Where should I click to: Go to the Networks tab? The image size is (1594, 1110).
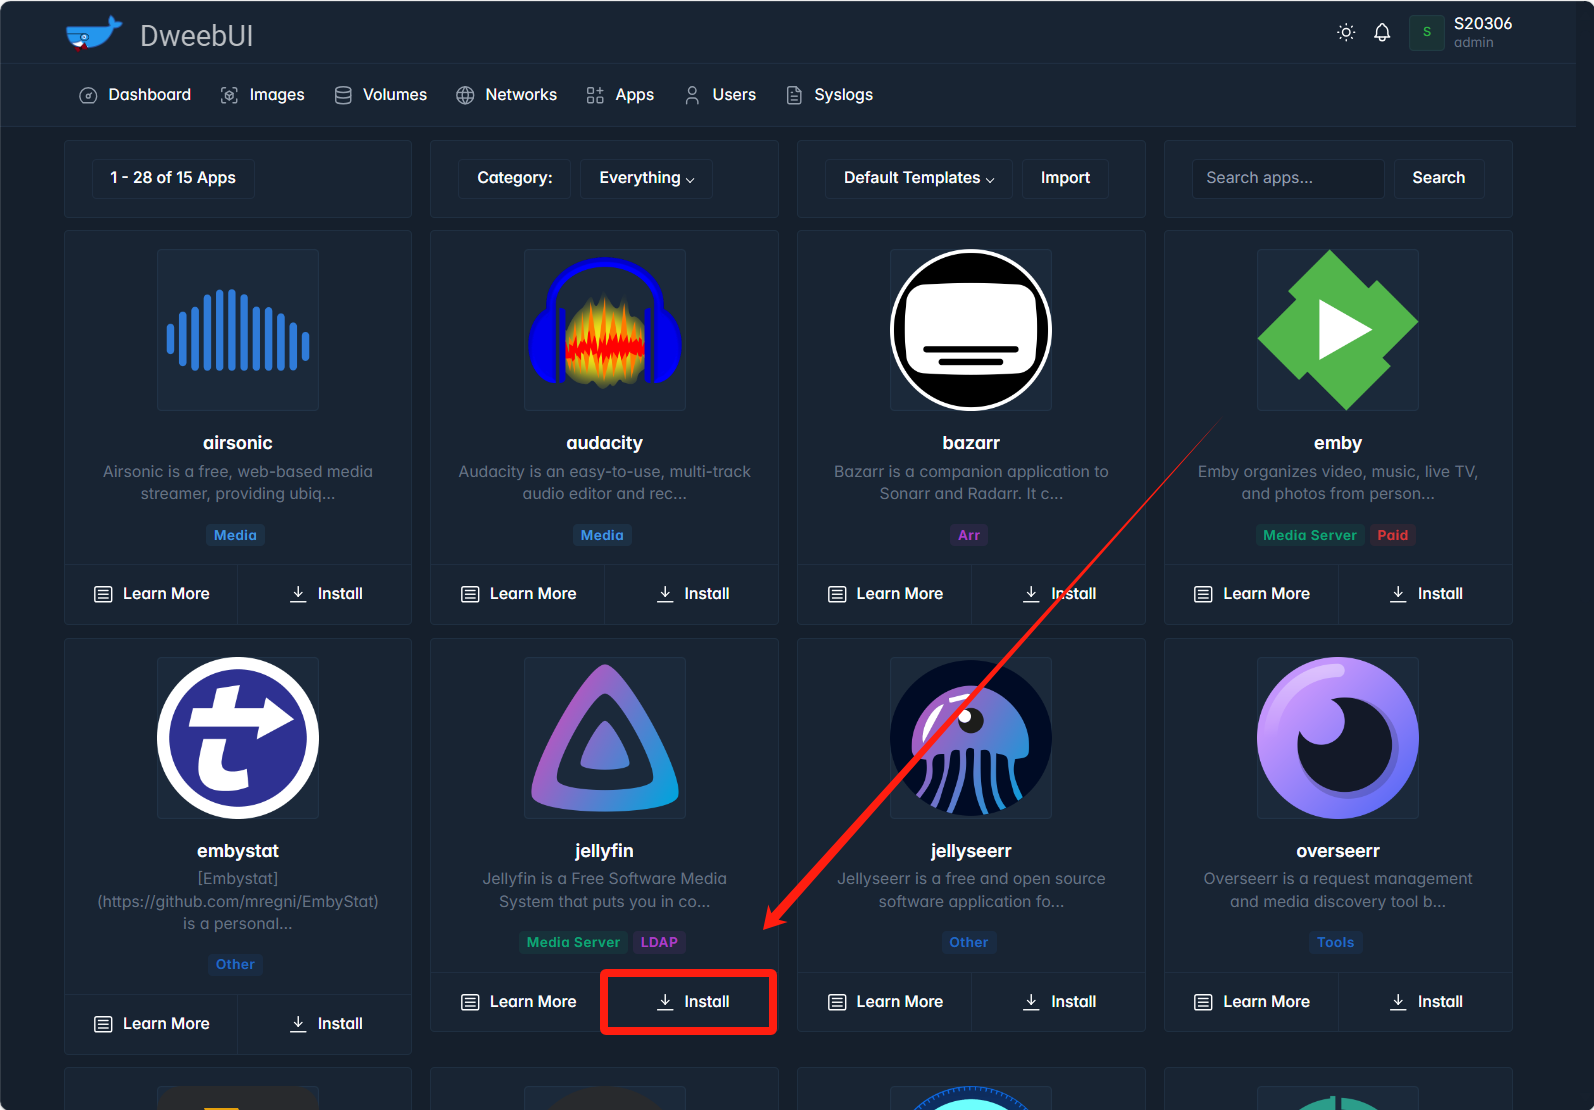point(506,95)
